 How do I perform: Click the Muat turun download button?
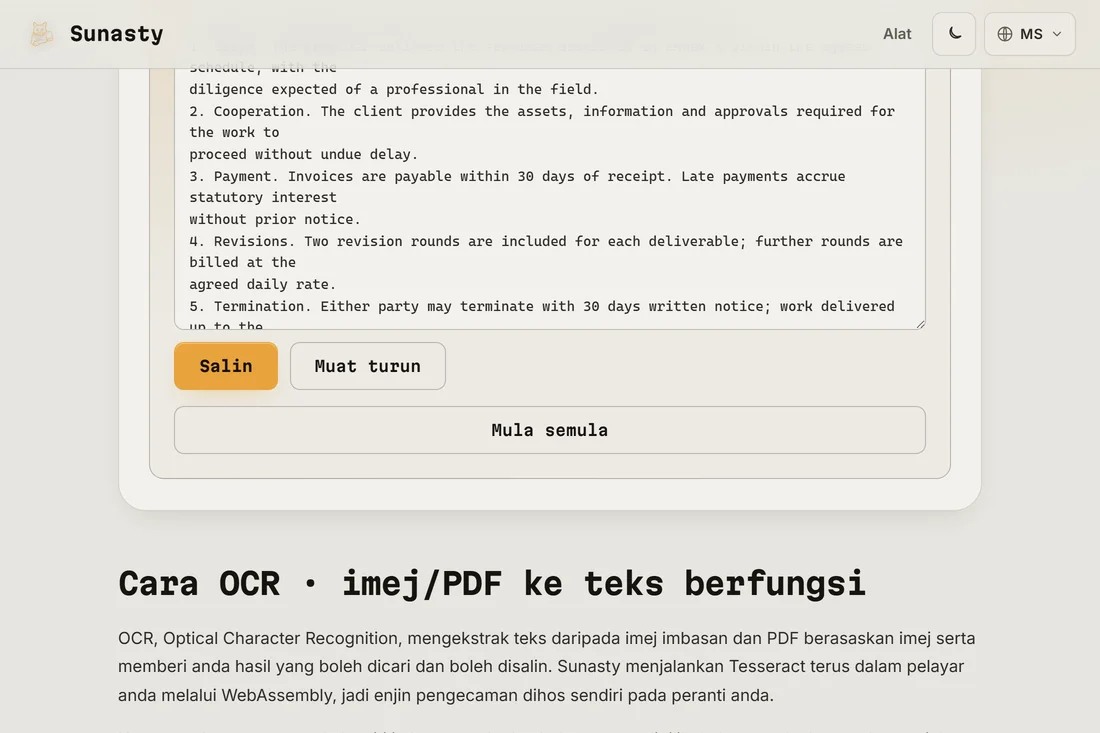[368, 366]
